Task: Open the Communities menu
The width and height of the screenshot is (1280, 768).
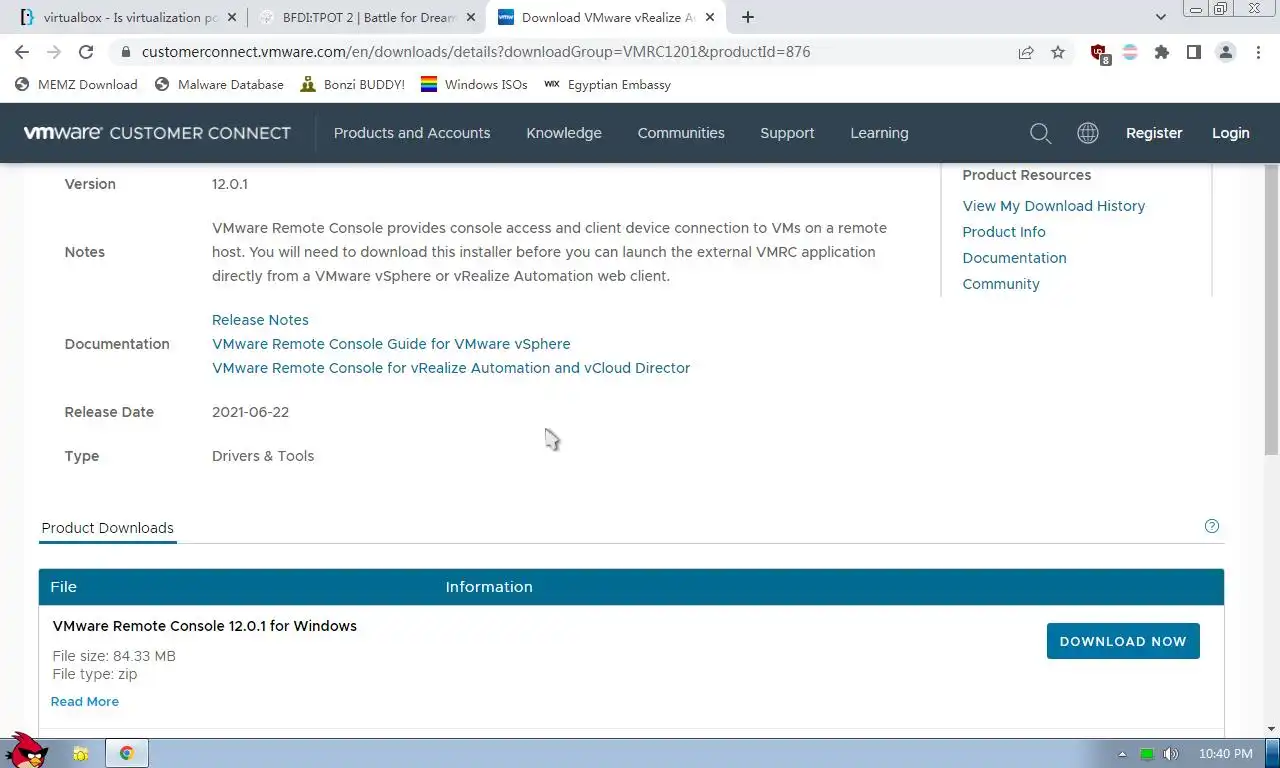Action: 681,133
